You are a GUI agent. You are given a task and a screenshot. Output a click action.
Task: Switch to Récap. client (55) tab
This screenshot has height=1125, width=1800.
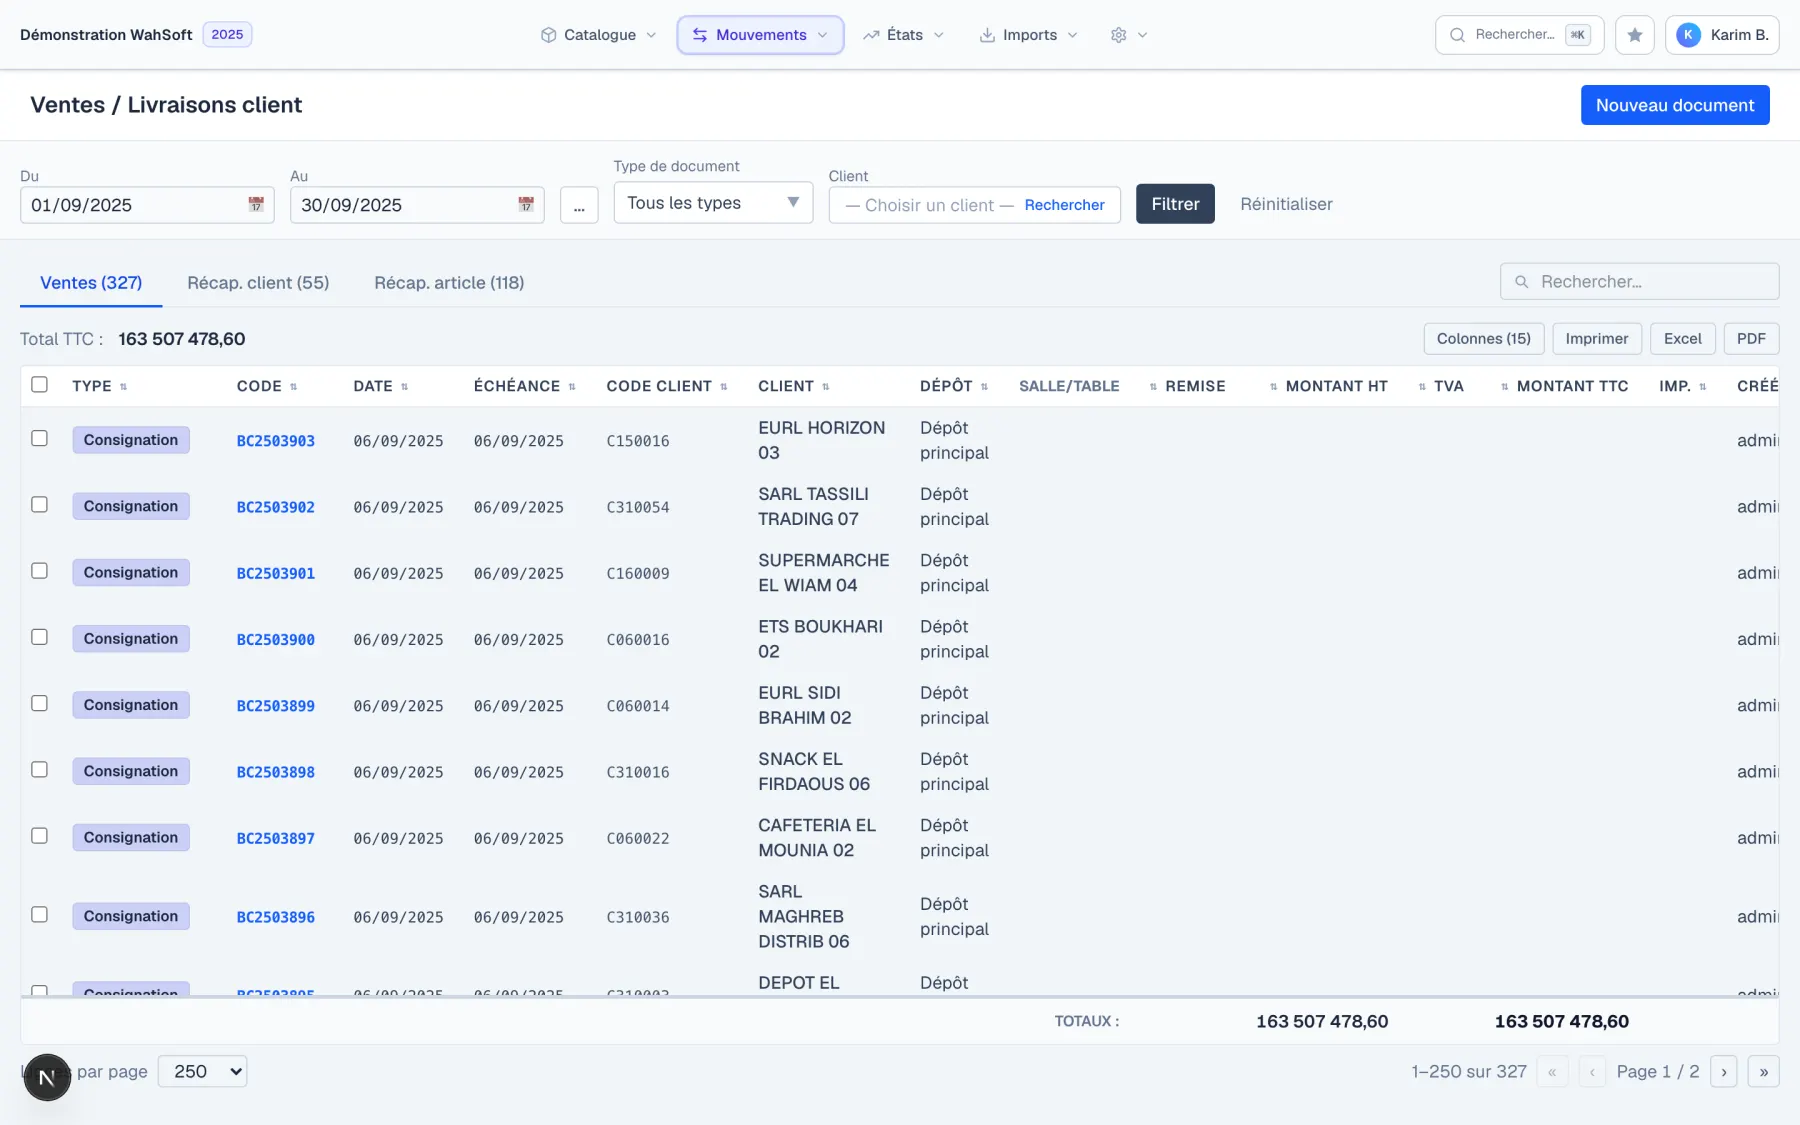(258, 283)
